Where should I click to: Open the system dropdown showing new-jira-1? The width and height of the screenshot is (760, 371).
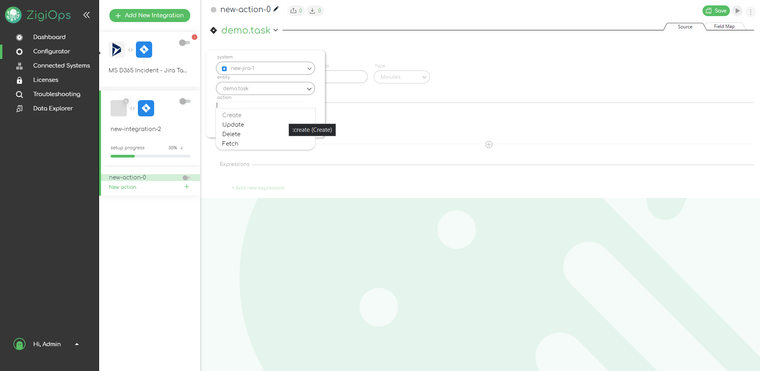click(x=265, y=68)
